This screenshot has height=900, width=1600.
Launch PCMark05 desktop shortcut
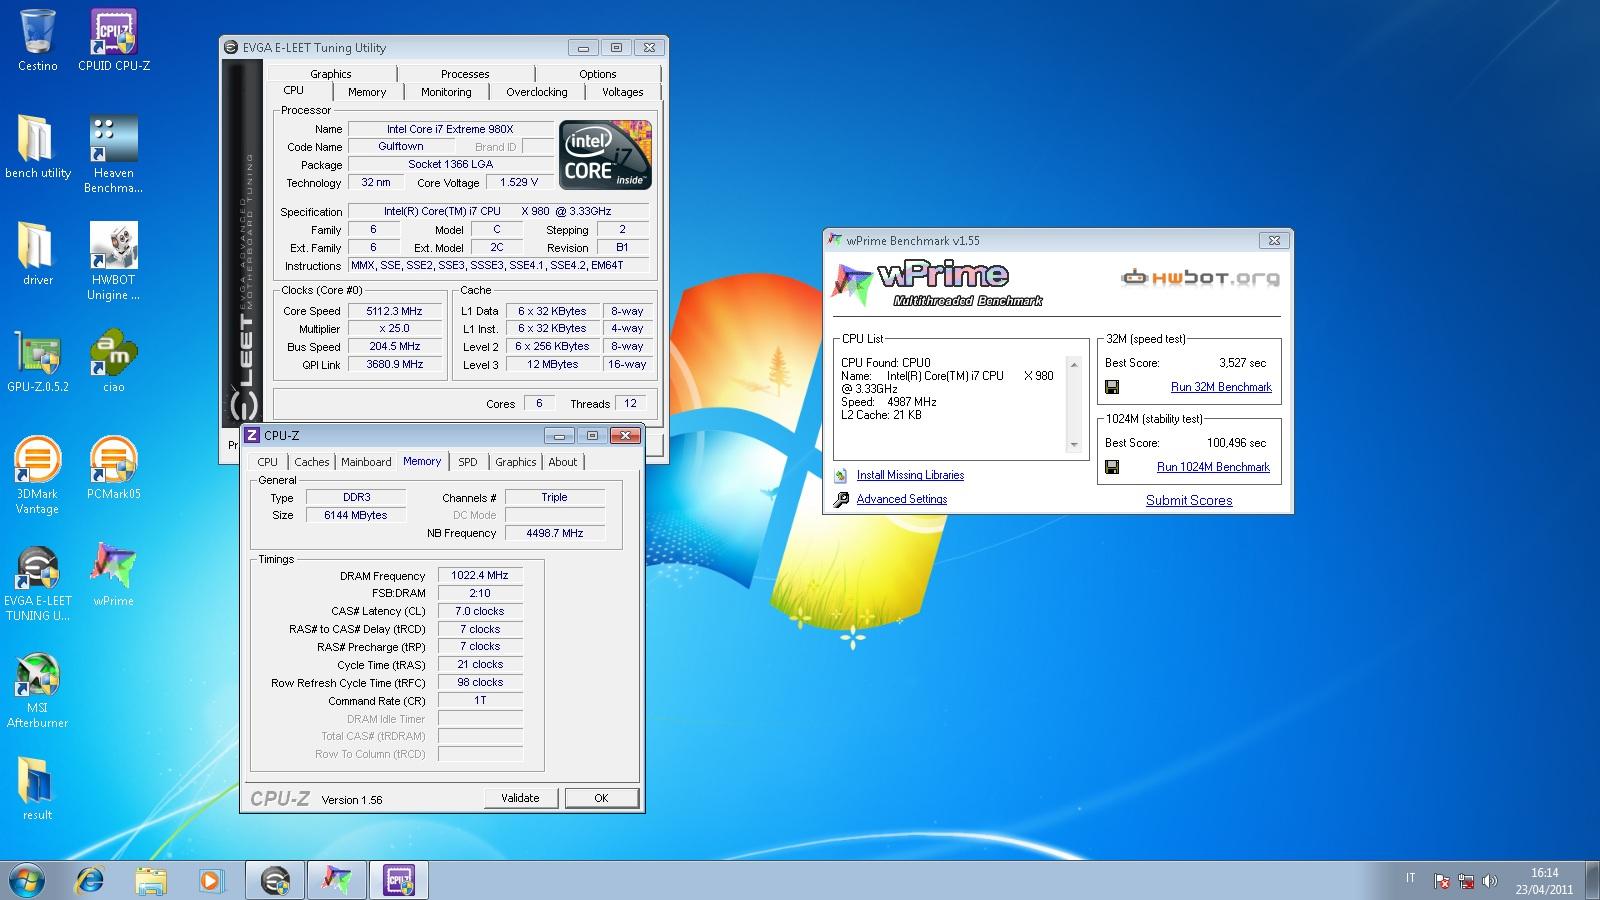point(114,468)
